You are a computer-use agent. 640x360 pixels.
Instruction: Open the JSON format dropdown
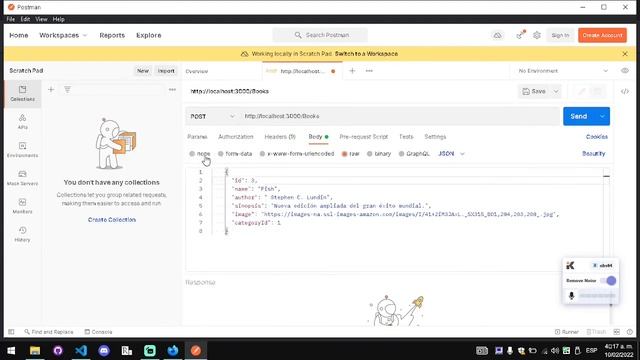click(x=451, y=154)
